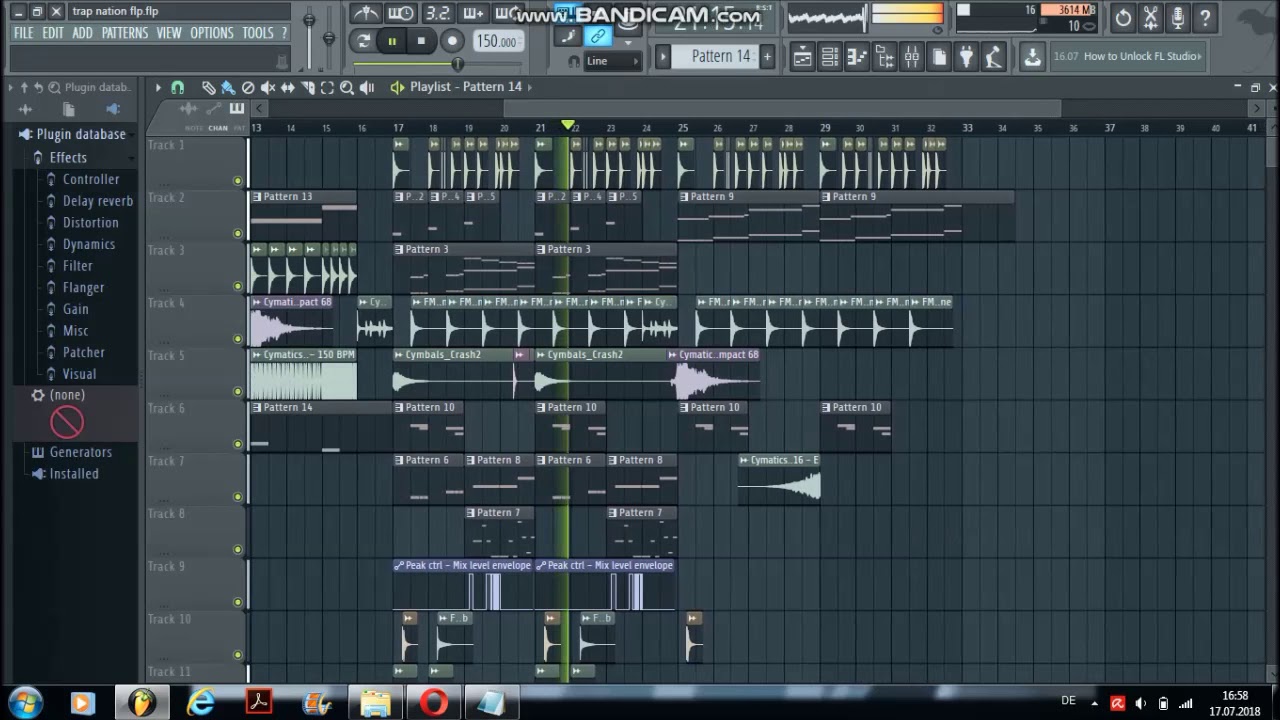Click the record button
The width and height of the screenshot is (1280, 720).
[452, 41]
